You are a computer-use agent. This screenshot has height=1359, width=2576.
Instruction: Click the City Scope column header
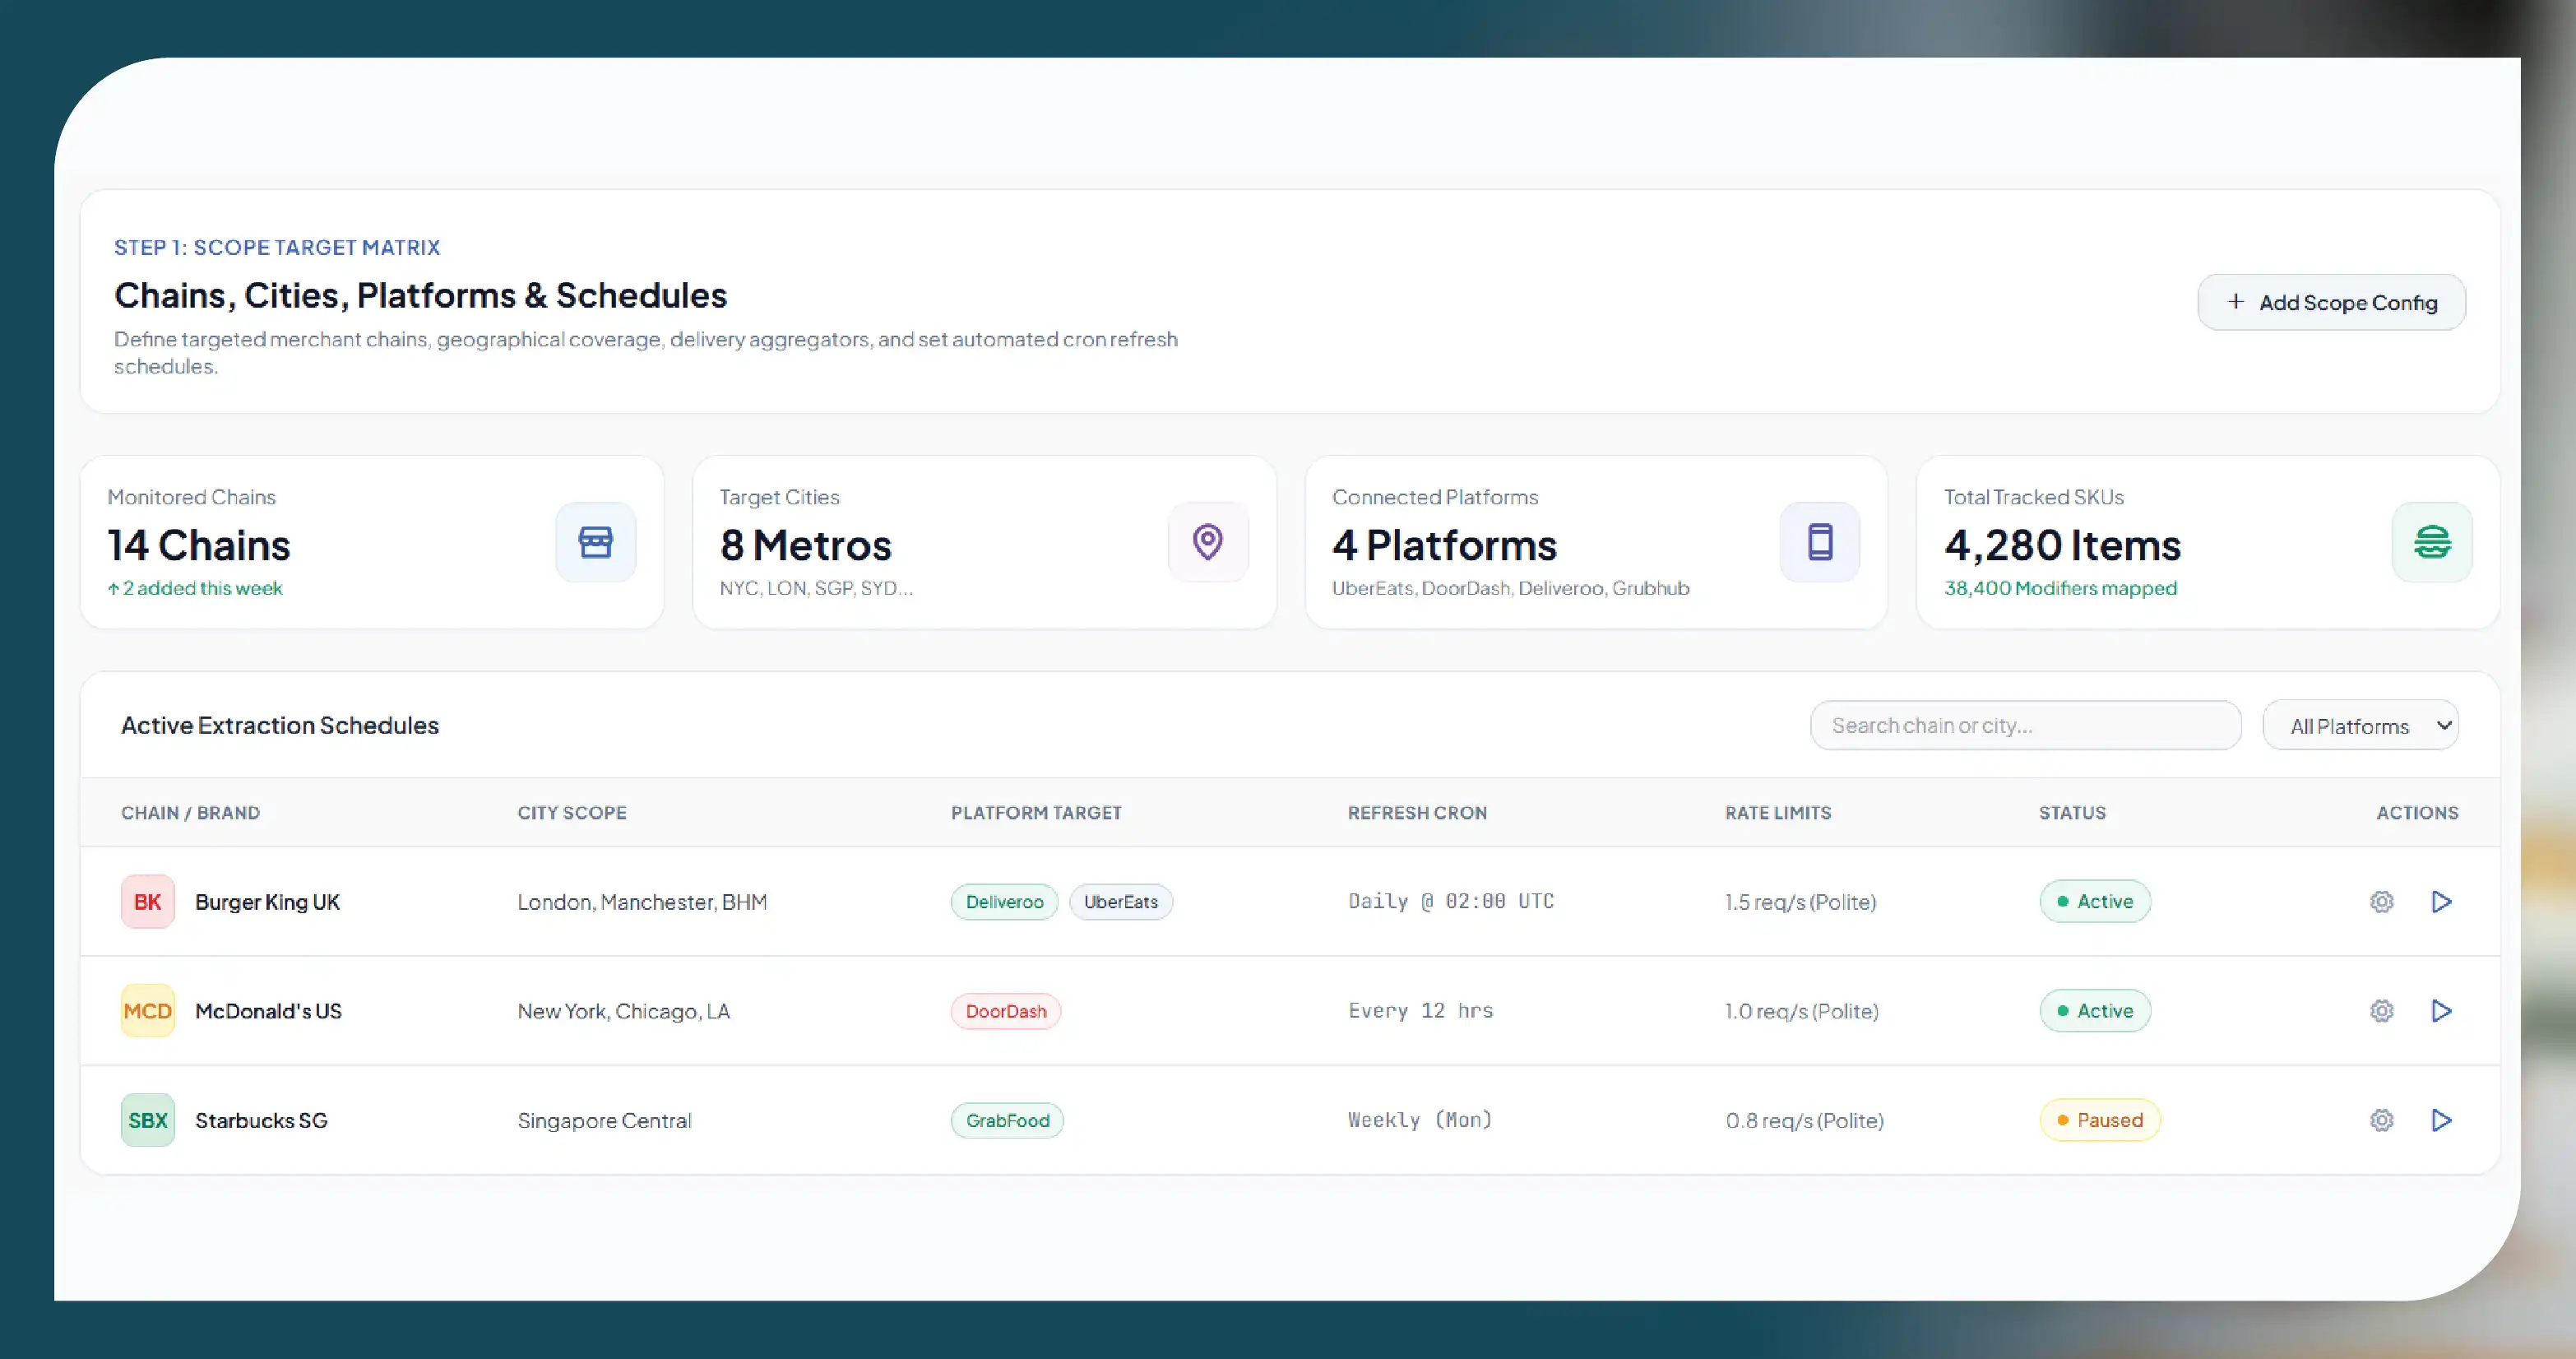tap(572, 812)
